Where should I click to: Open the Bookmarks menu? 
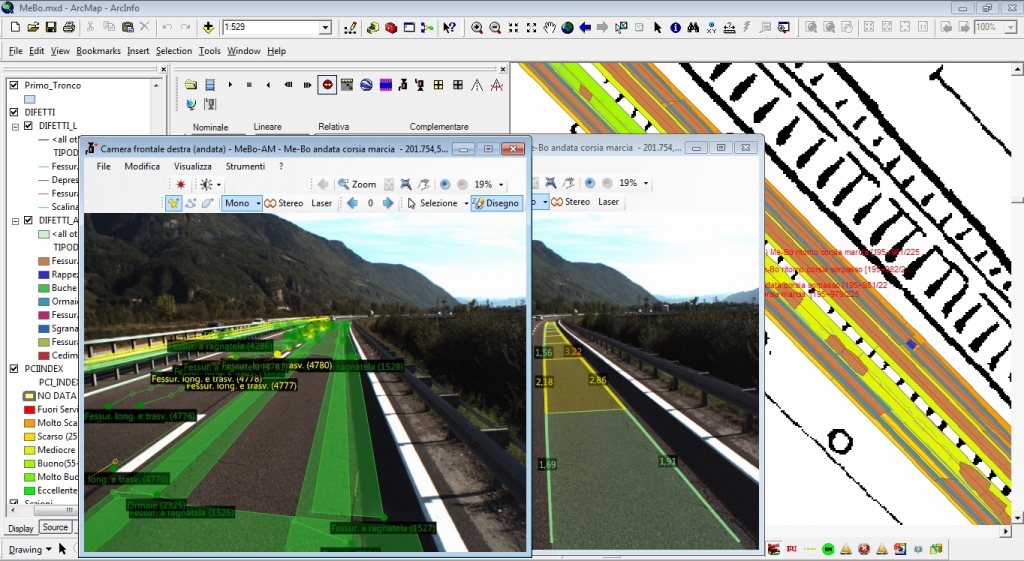click(x=99, y=51)
